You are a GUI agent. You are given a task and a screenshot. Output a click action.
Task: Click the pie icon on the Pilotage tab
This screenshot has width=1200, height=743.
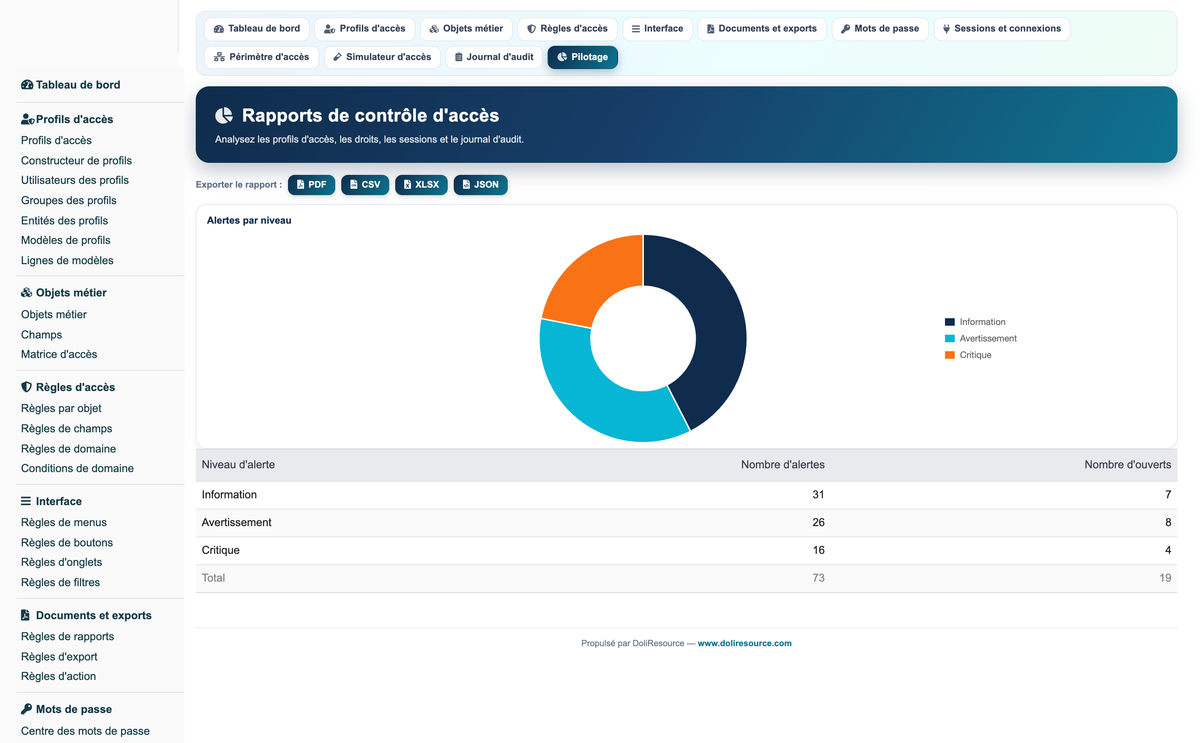(x=562, y=57)
